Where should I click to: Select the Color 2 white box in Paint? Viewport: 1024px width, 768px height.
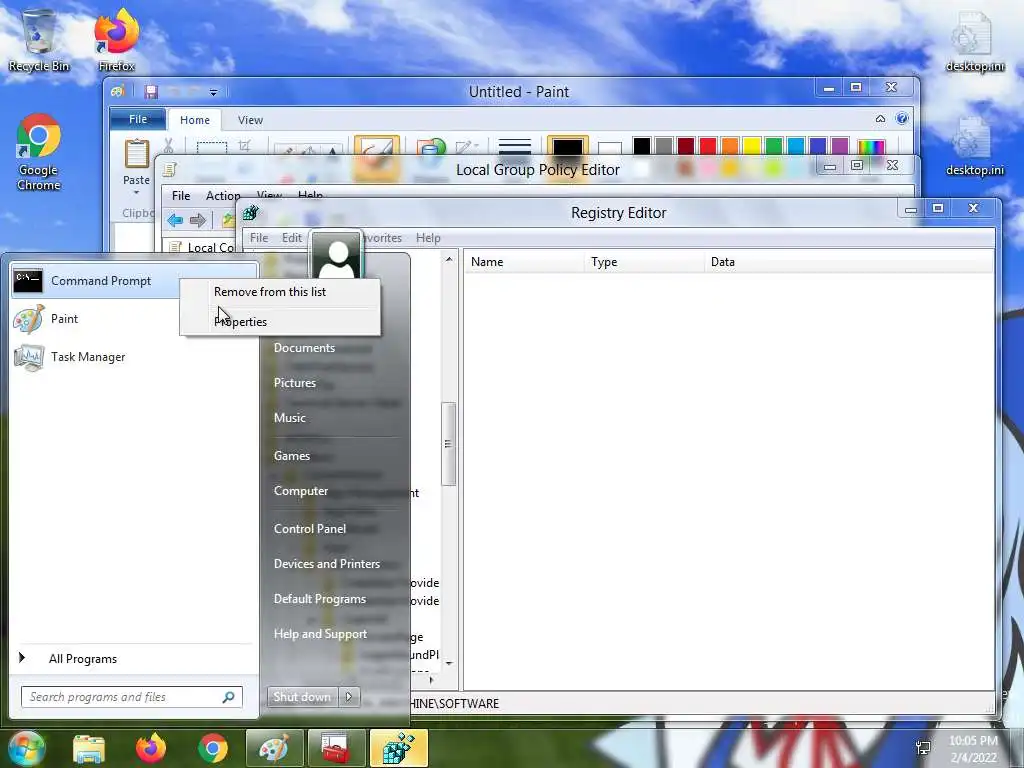[609, 148]
